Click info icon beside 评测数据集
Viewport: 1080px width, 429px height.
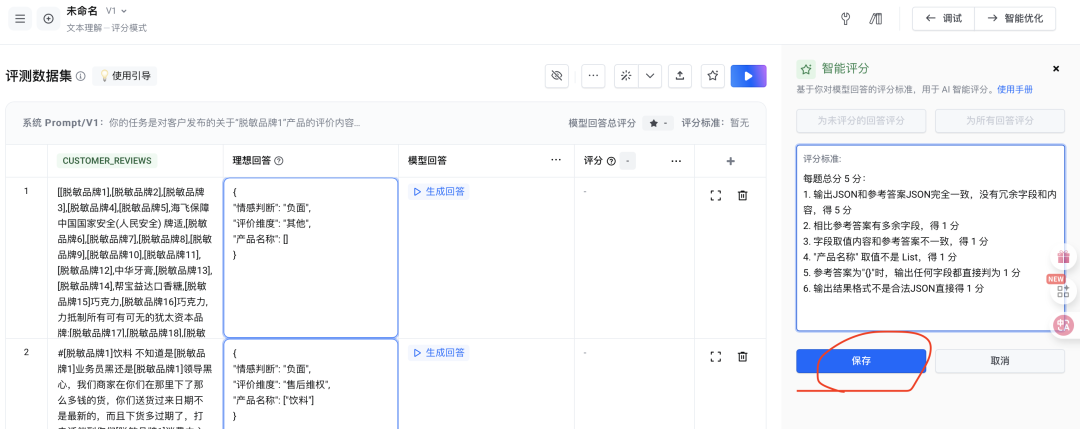point(81,76)
